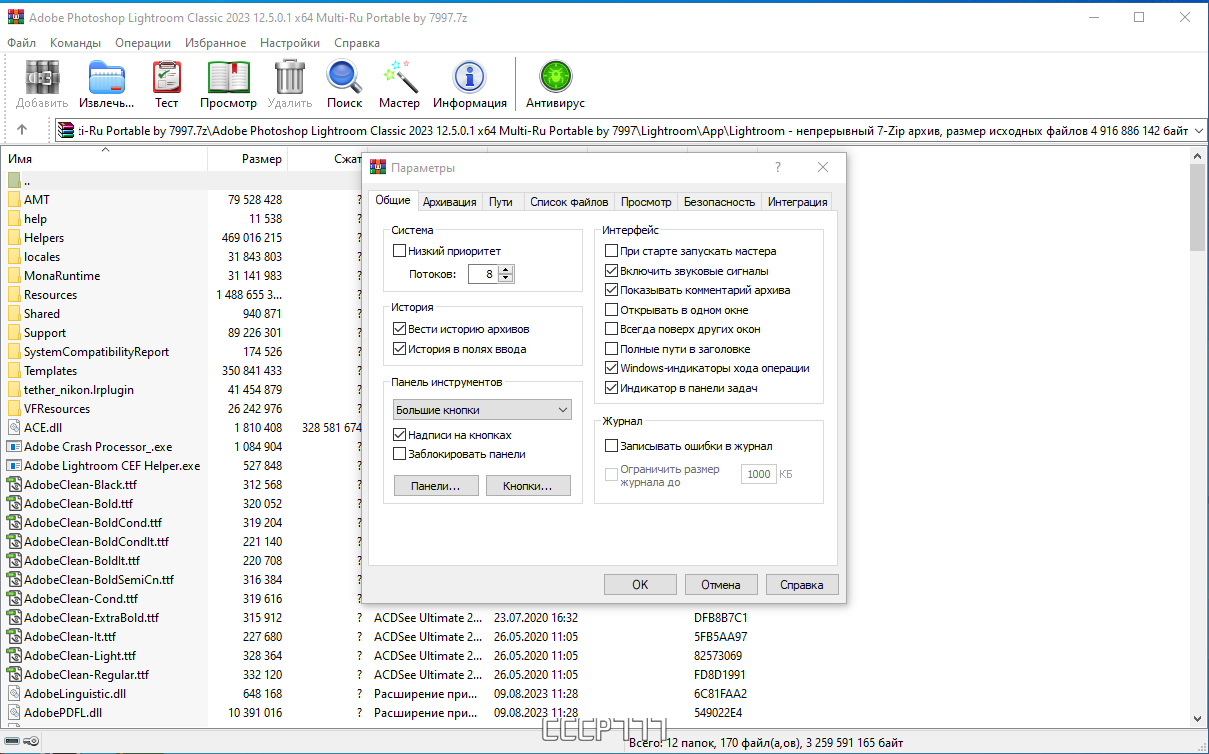Switch to the Архивация tab
This screenshot has width=1209, height=754.
tap(449, 202)
